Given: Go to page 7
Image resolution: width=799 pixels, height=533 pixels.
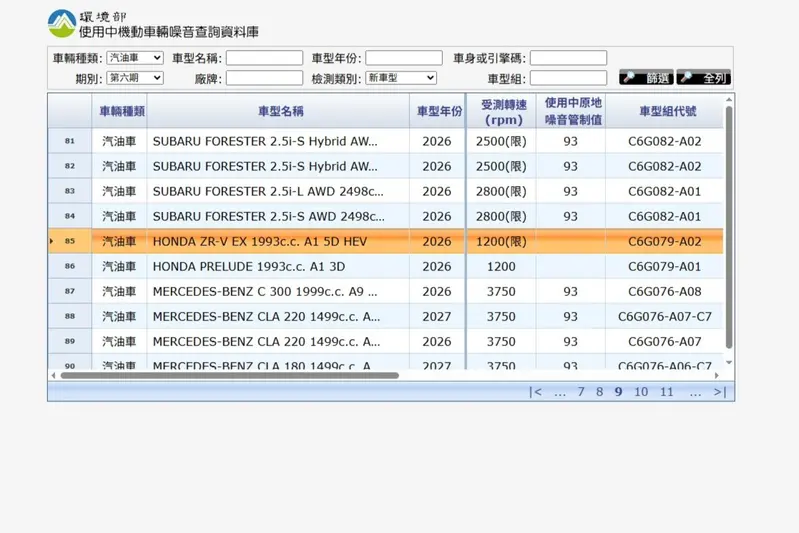Looking at the screenshot, I should click(x=580, y=392).
